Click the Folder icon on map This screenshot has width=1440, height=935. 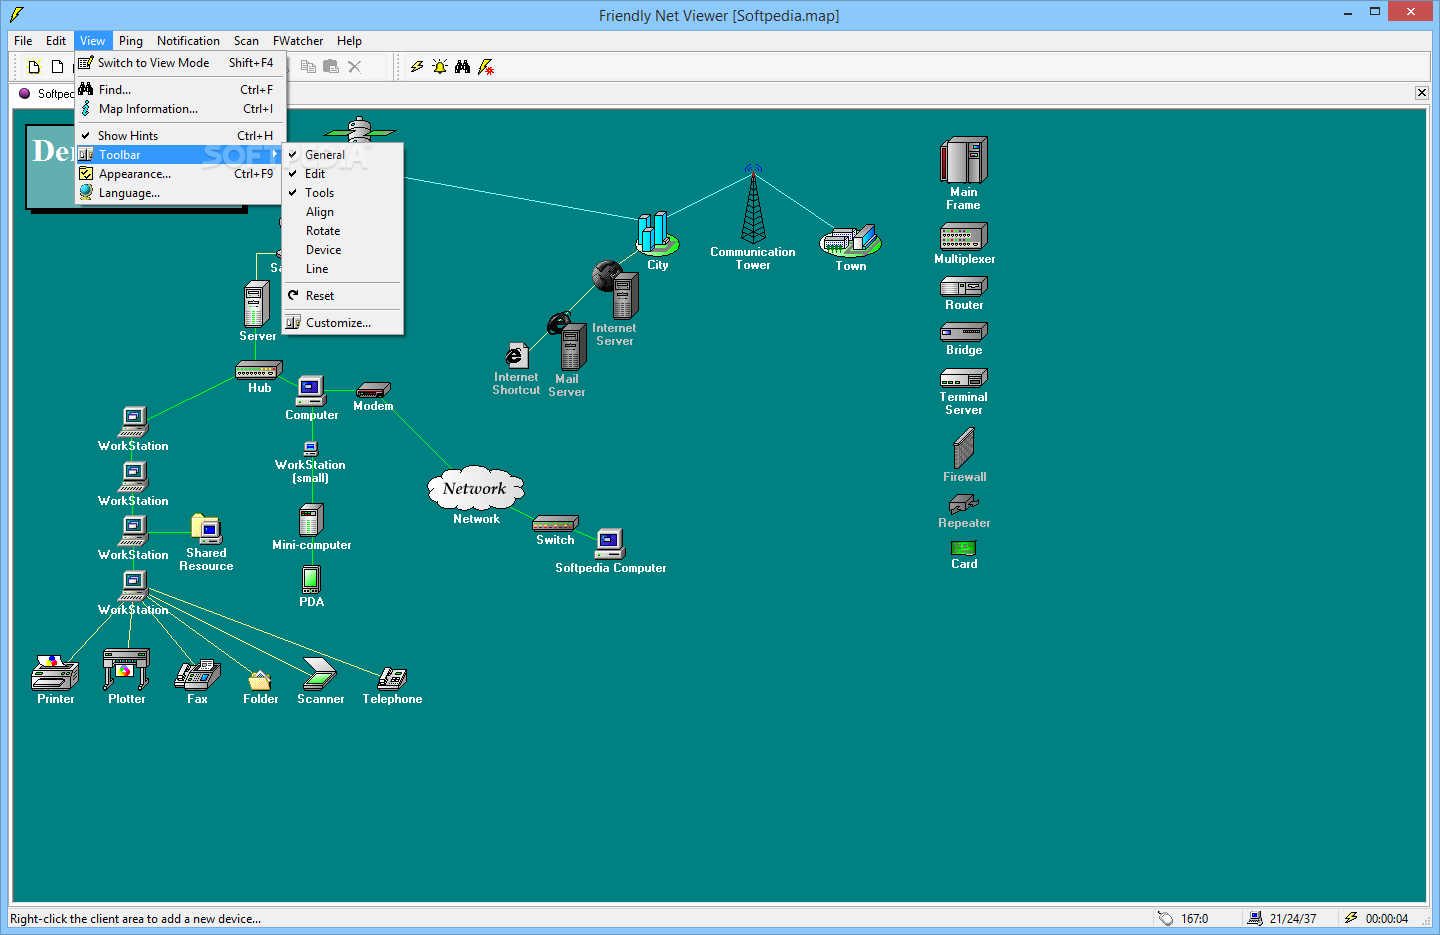pyautogui.click(x=260, y=681)
